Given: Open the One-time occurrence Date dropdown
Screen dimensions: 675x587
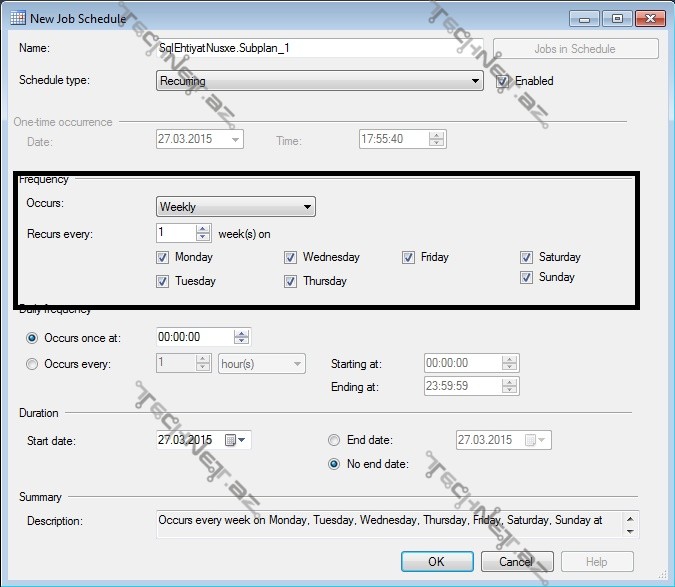Looking at the screenshot, I should pos(235,139).
